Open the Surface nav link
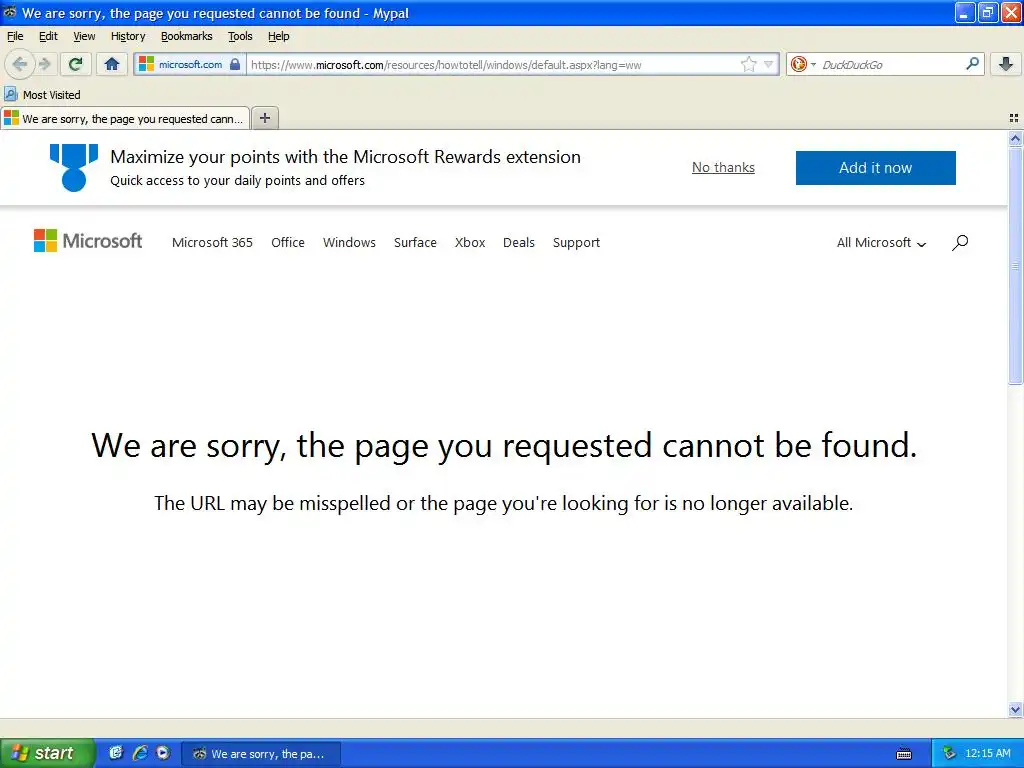The width and height of the screenshot is (1024, 768). tap(415, 242)
